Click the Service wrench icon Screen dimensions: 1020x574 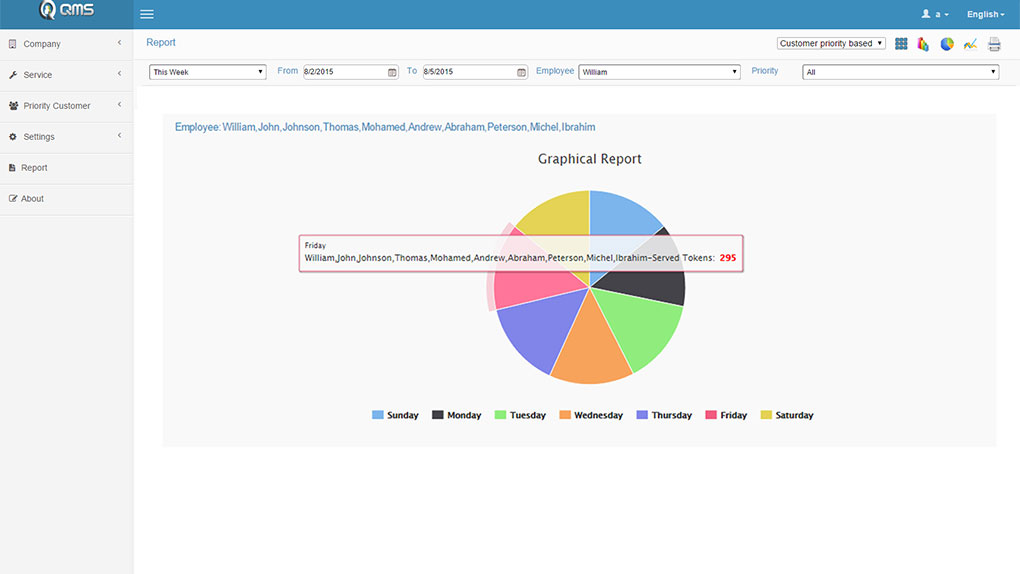pyautogui.click(x=13, y=75)
